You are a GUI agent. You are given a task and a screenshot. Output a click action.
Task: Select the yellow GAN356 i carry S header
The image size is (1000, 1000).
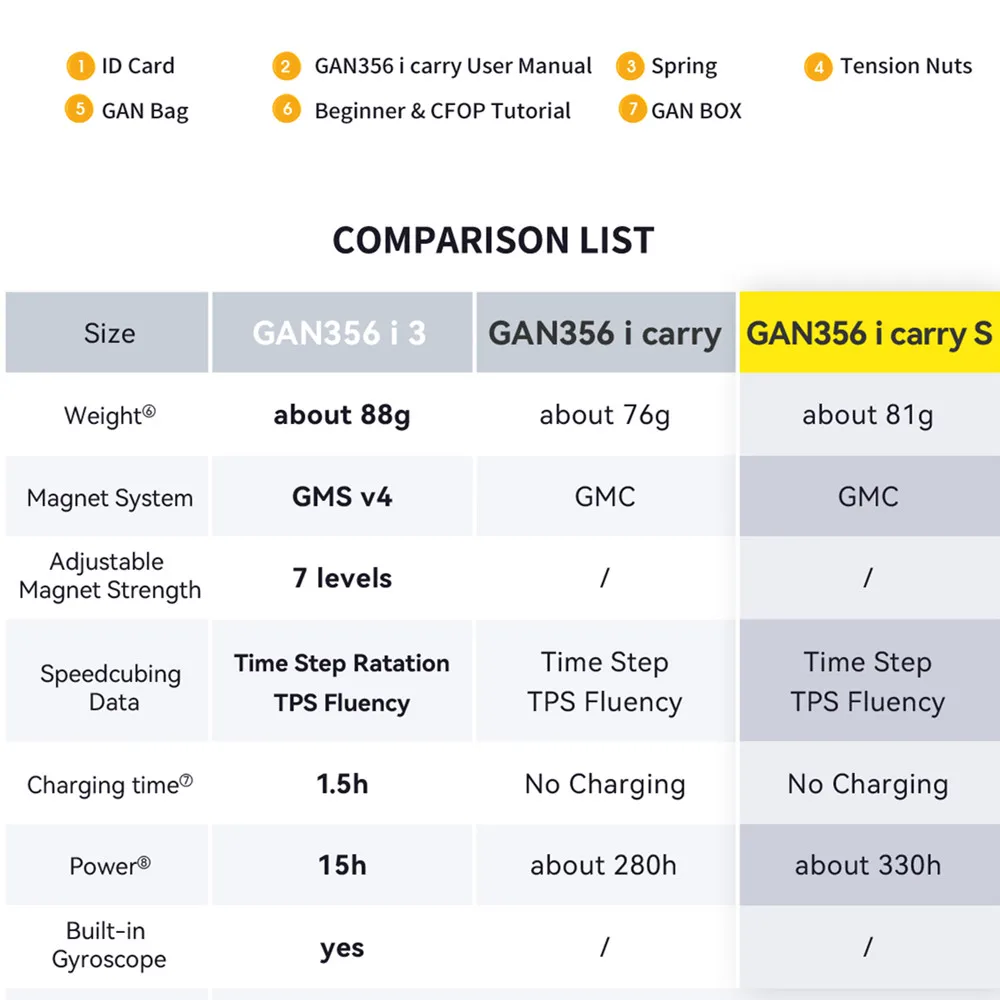pyautogui.click(x=869, y=333)
